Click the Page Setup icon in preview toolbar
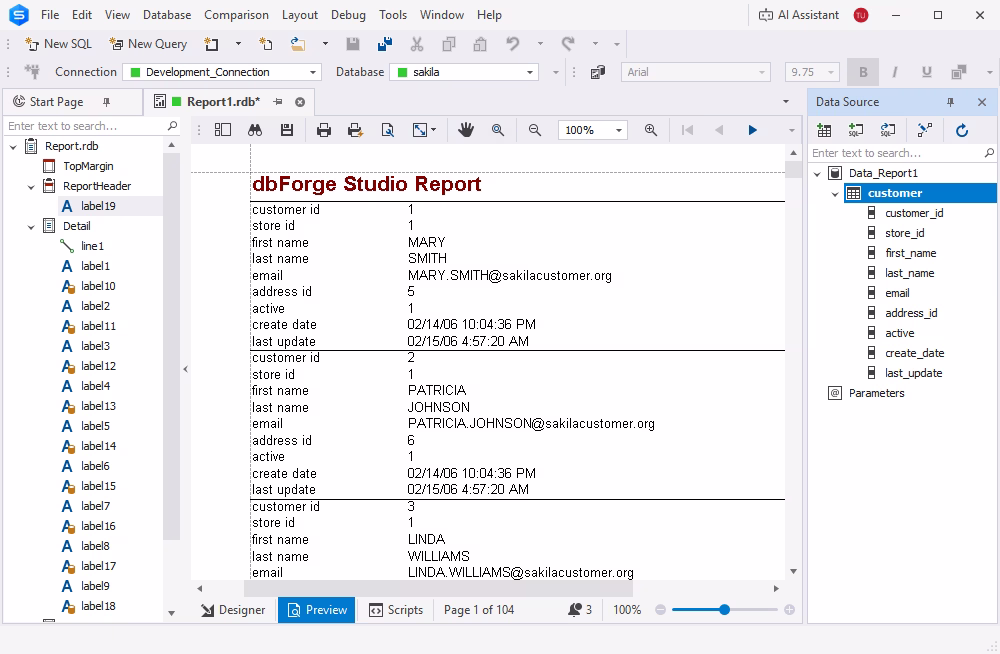 (x=387, y=130)
